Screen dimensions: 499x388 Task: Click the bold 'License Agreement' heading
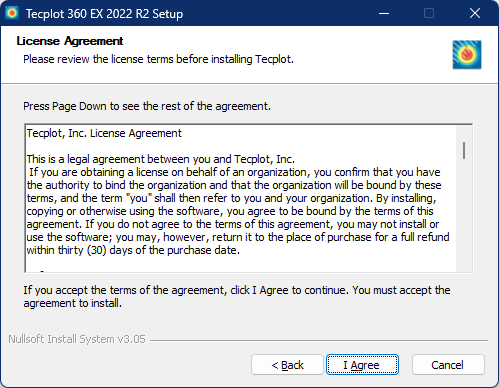point(70,41)
